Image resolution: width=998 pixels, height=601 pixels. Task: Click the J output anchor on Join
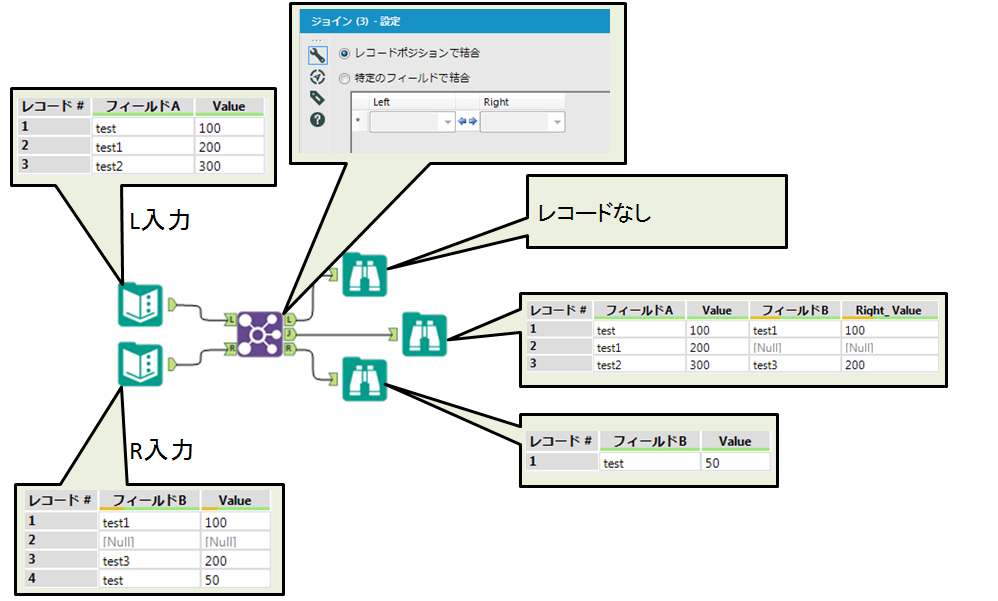pos(289,333)
